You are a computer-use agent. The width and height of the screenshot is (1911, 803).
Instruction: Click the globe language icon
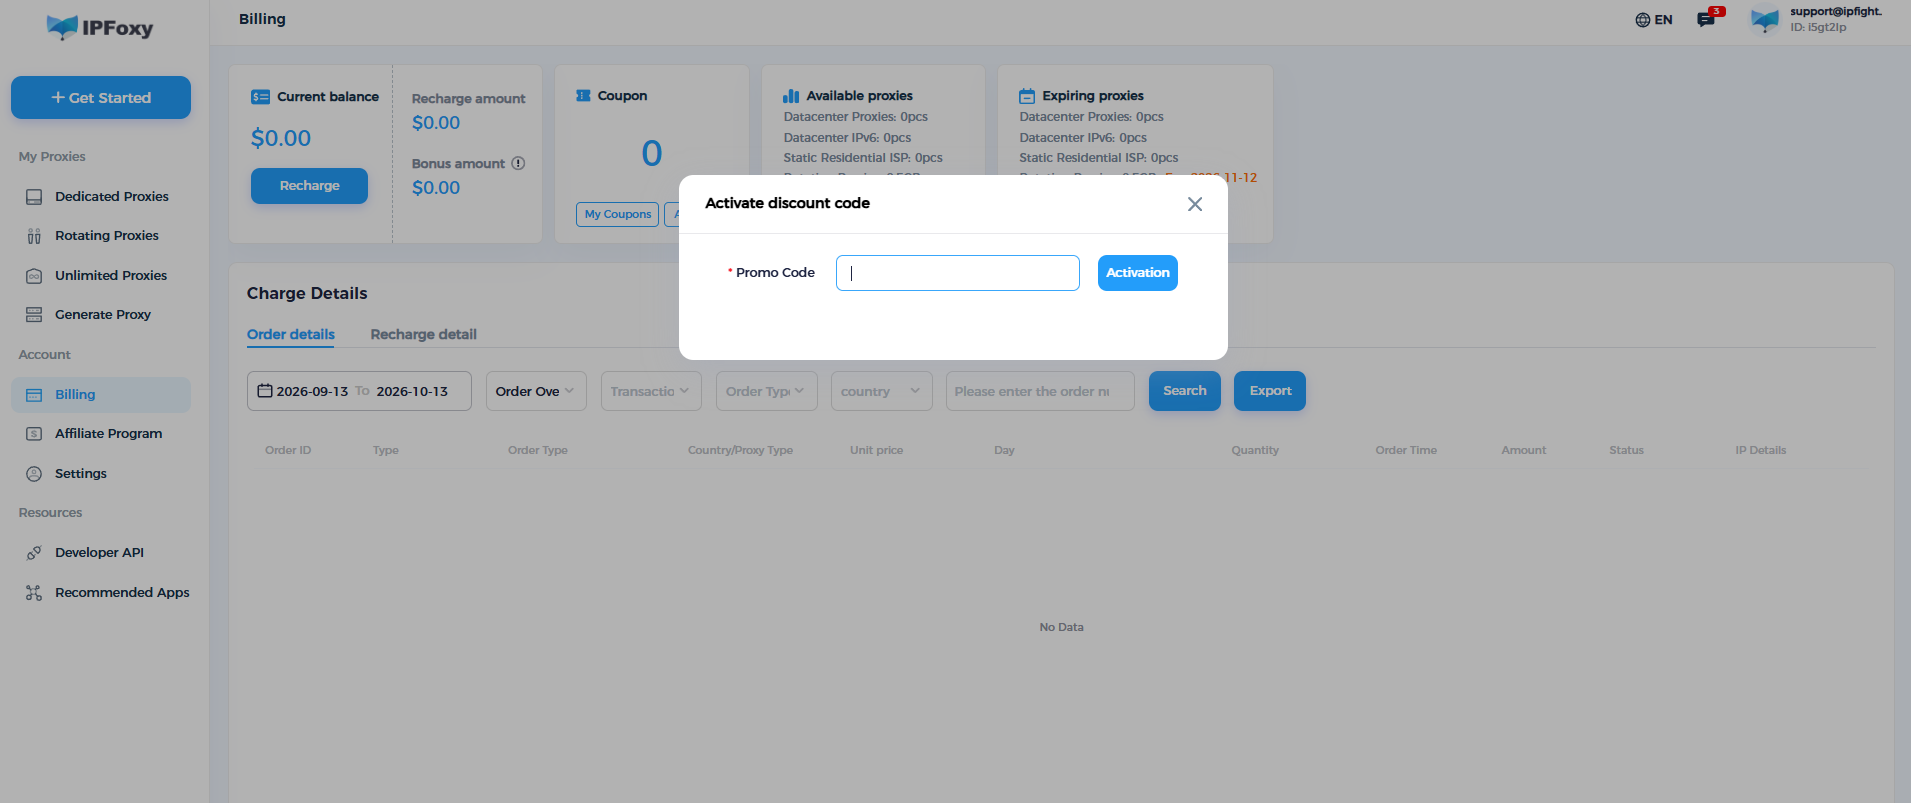(1642, 20)
